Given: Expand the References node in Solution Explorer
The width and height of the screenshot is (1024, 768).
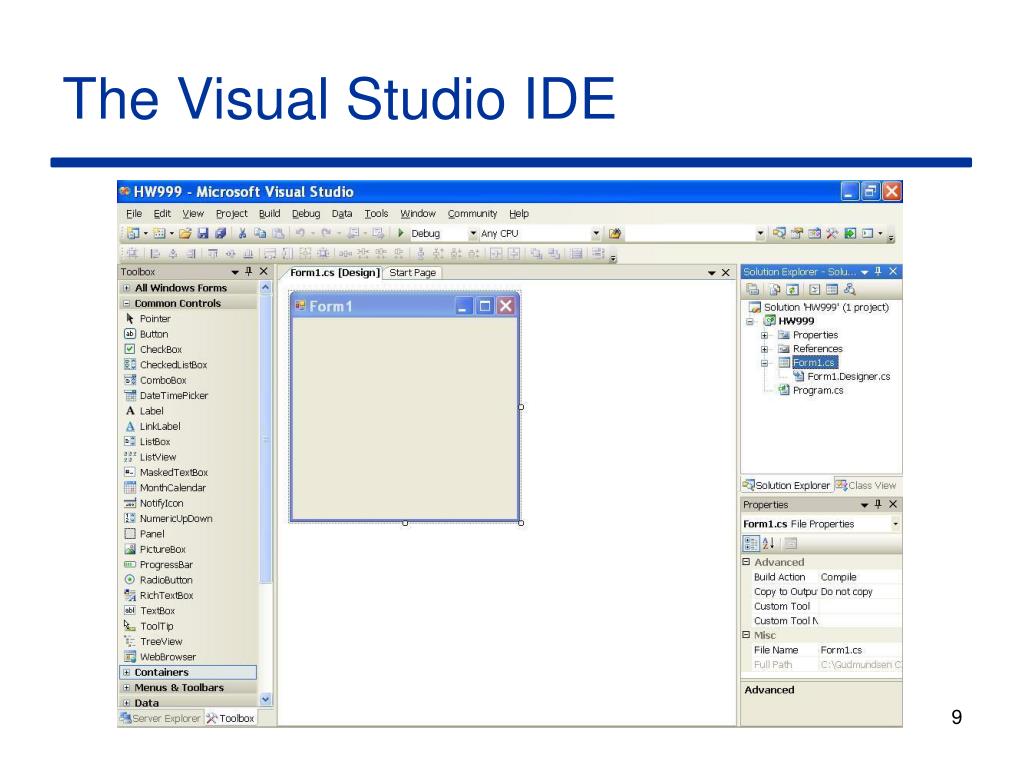Looking at the screenshot, I should pyautogui.click(x=764, y=349).
